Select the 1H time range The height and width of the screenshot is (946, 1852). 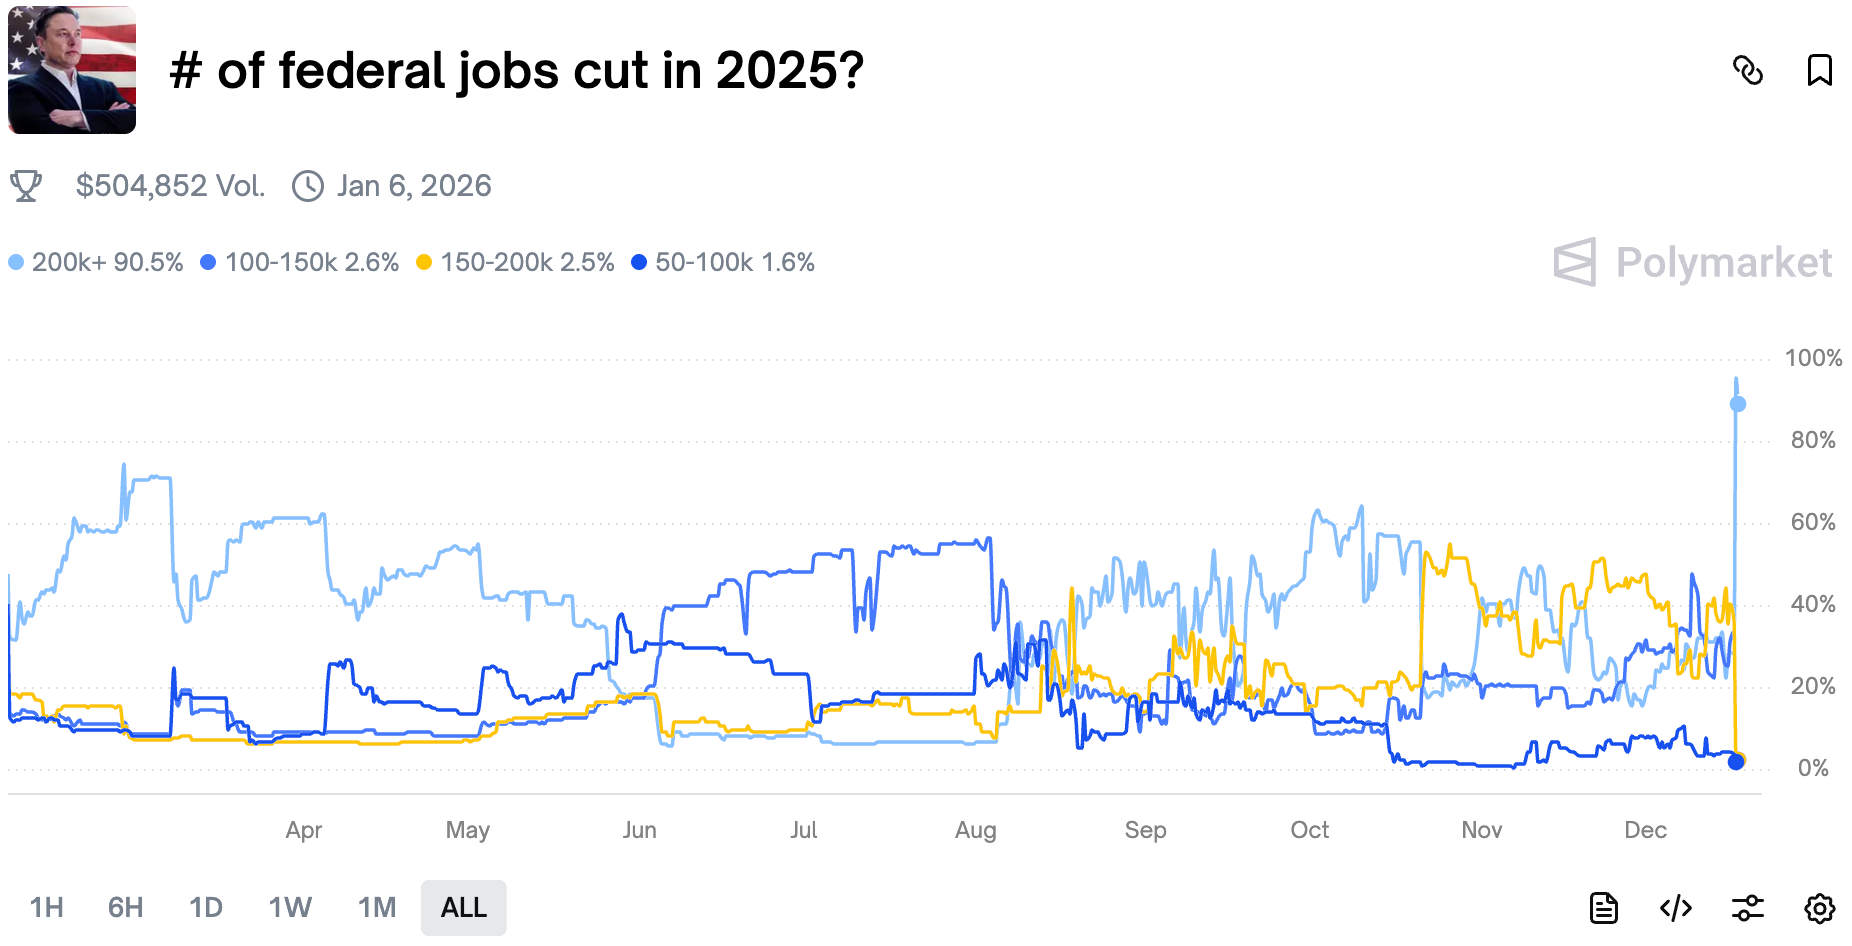(47, 908)
